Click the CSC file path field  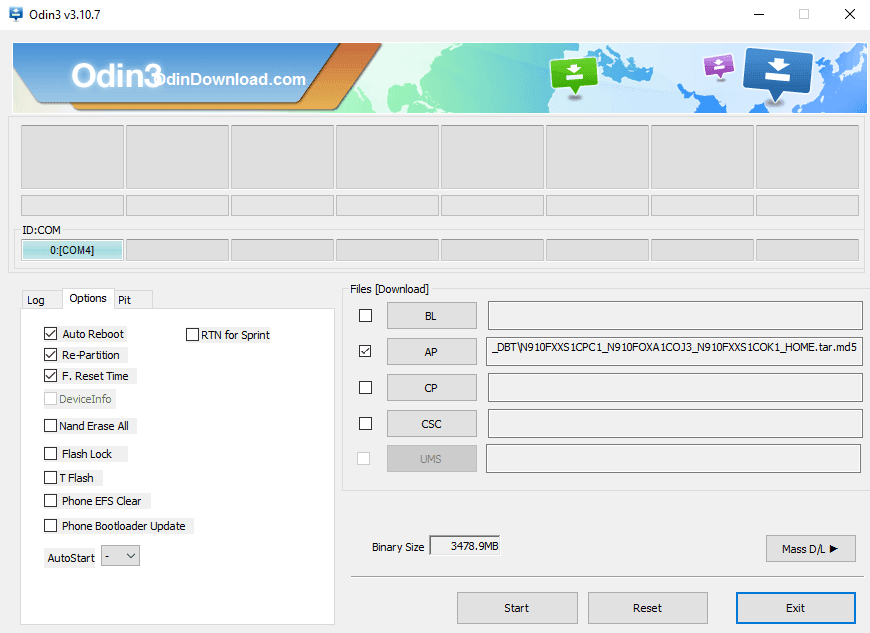pos(675,423)
